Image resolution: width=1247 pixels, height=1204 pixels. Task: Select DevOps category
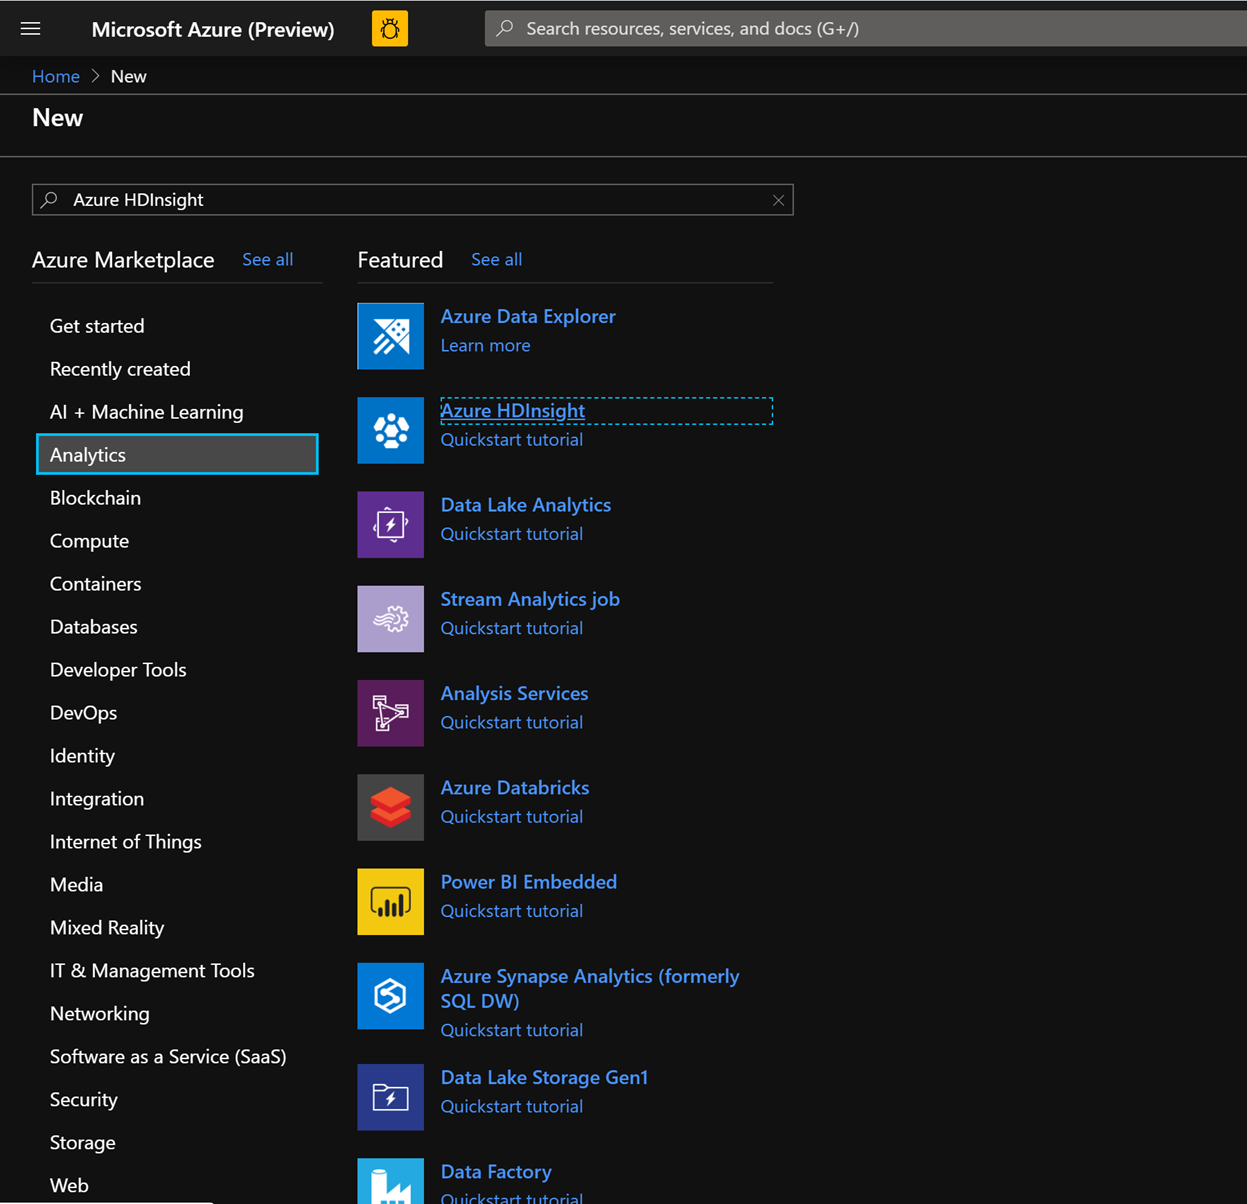(x=84, y=713)
